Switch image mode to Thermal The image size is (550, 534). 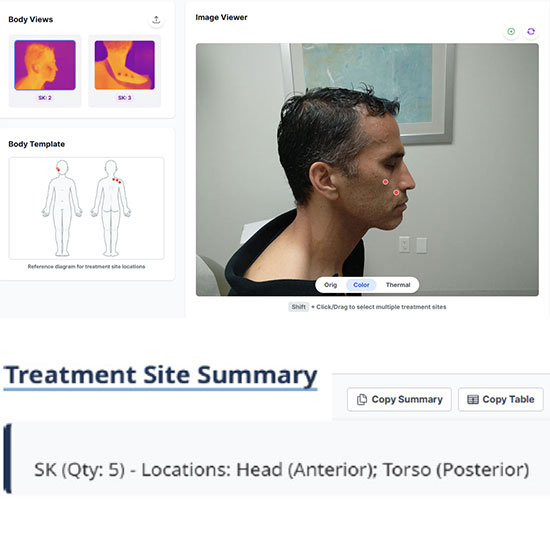[398, 285]
